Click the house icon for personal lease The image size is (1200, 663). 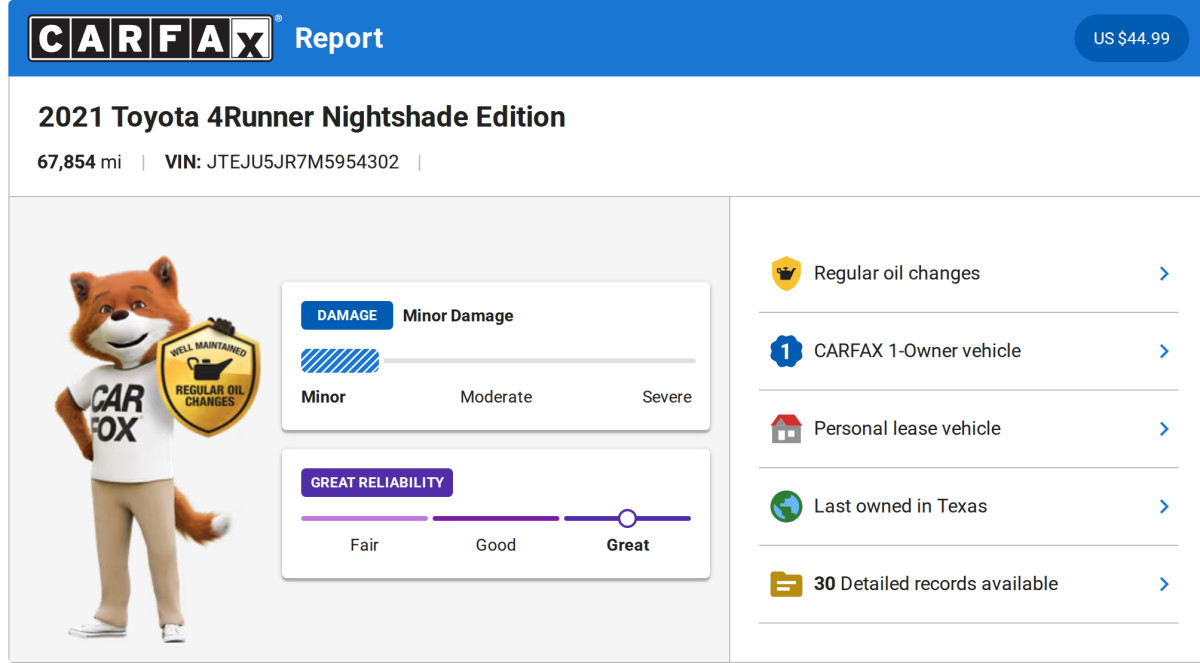click(786, 428)
